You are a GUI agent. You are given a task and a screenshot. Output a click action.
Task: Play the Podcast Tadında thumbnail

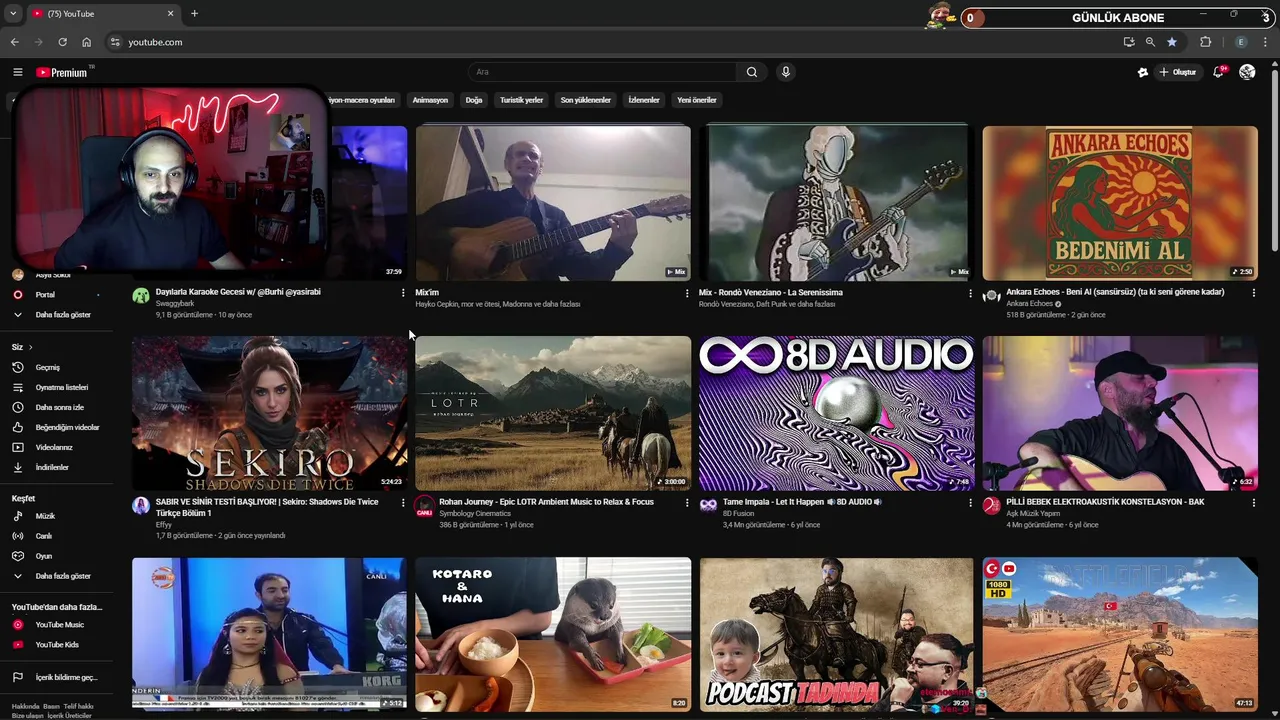click(837, 635)
